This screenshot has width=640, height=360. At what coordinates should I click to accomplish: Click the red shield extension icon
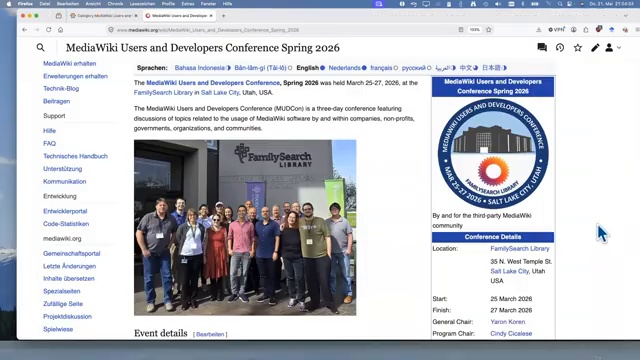599,29
